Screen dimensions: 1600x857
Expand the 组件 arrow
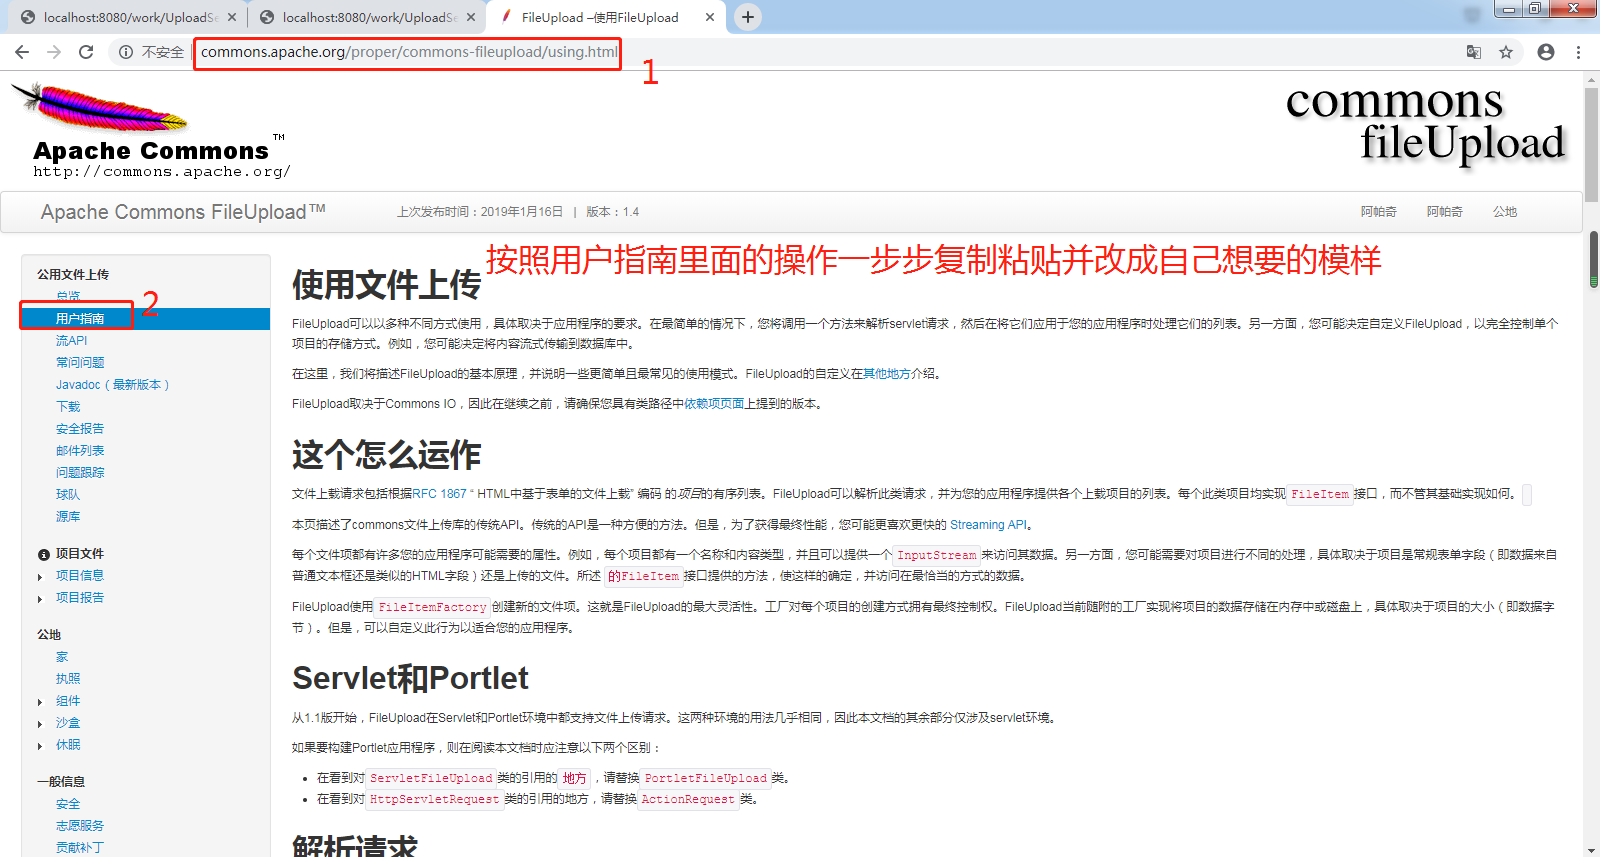pos(40,702)
